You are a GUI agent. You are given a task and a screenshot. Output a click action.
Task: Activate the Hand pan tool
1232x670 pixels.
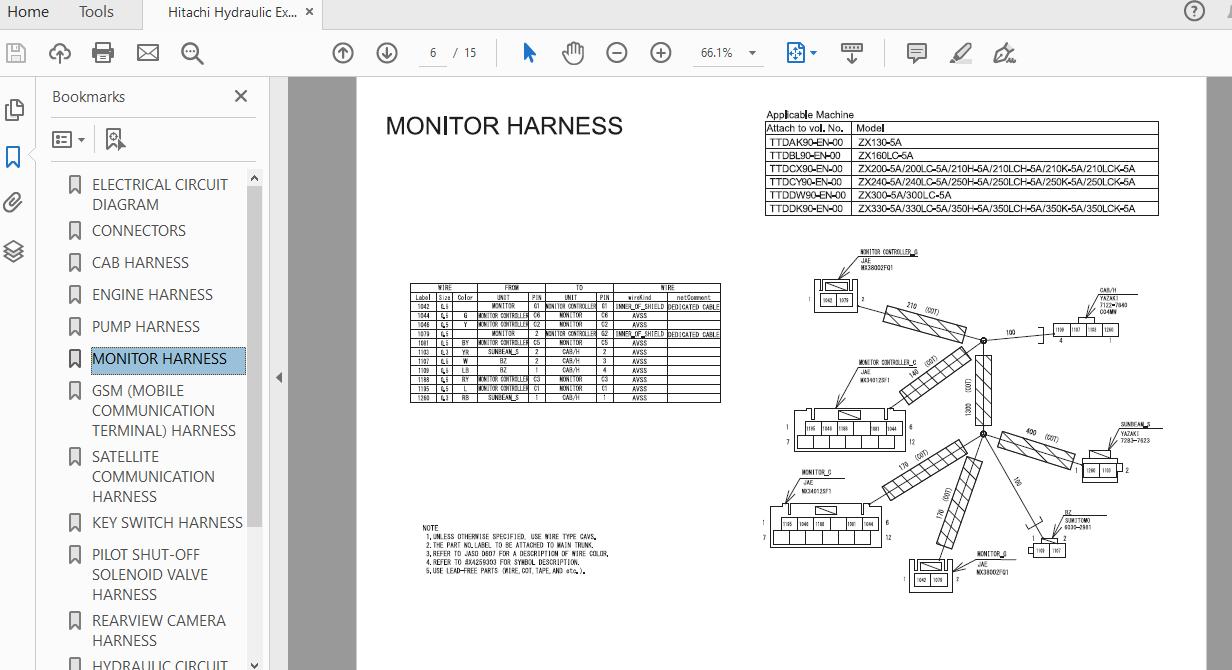[x=573, y=53]
